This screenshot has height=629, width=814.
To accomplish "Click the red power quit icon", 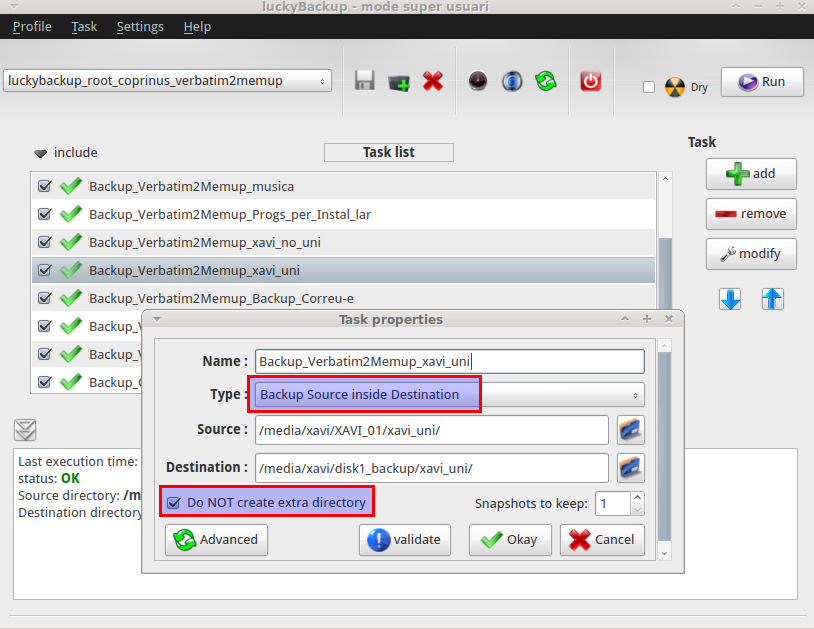I will [x=591, y=81].
